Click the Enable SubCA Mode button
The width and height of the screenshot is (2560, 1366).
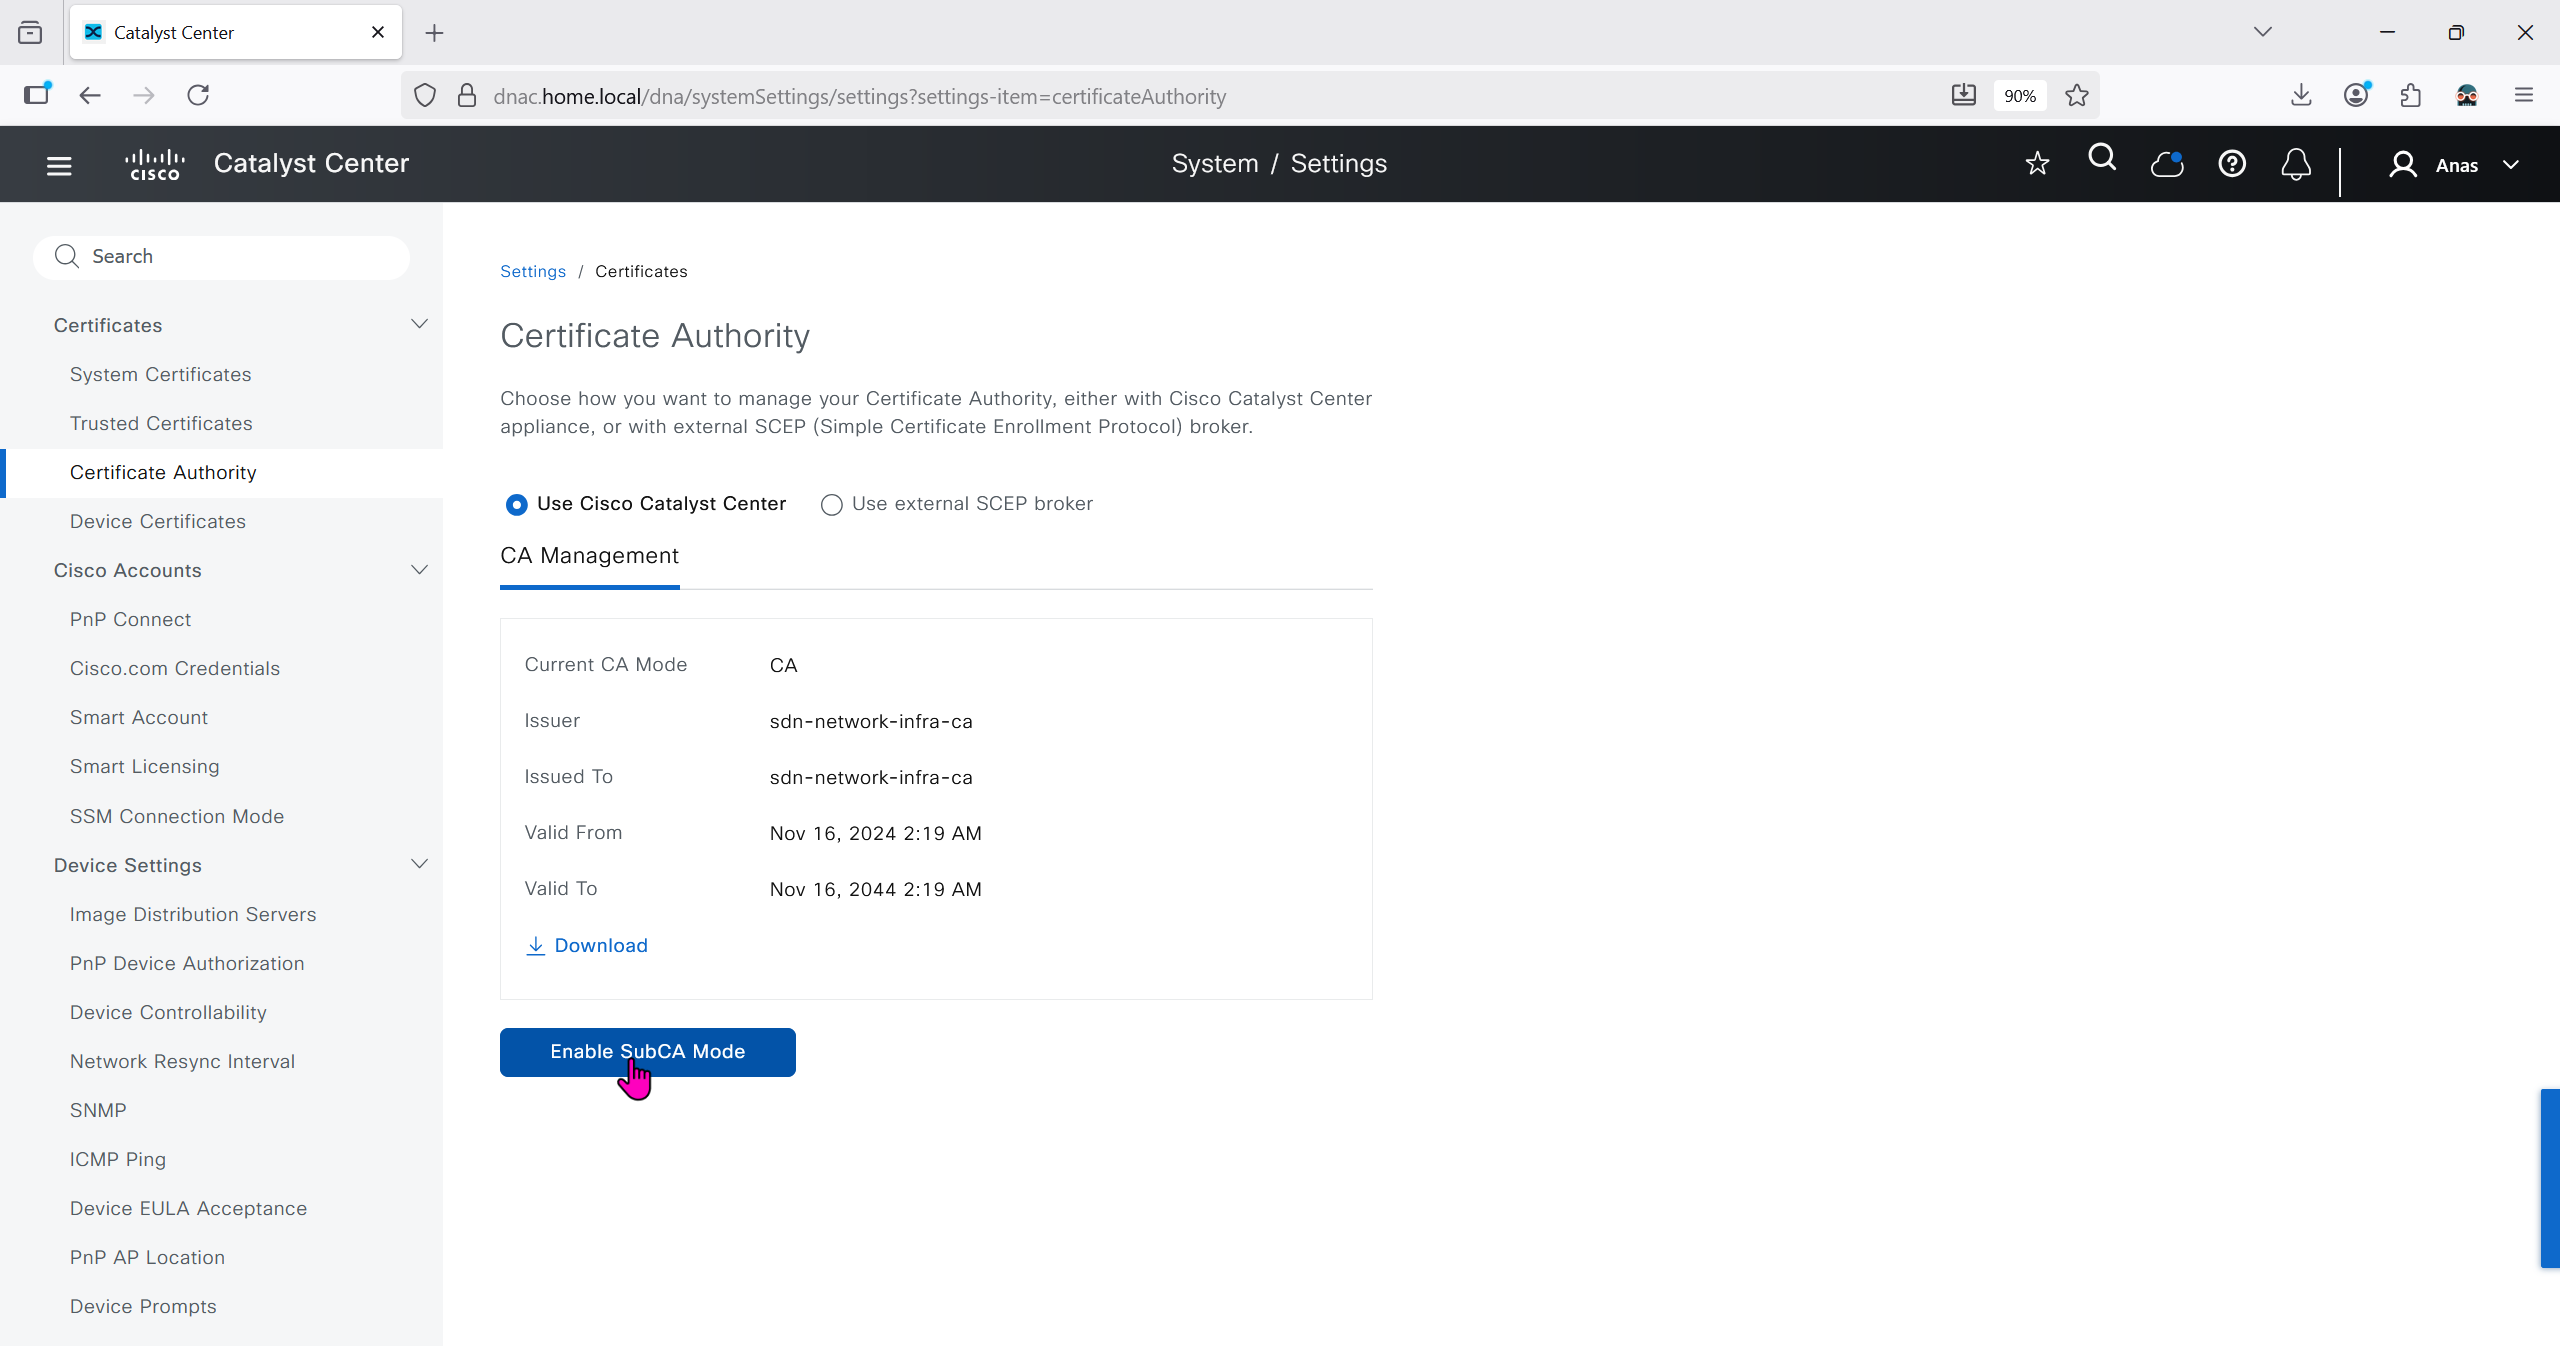tap(647, 1052)
